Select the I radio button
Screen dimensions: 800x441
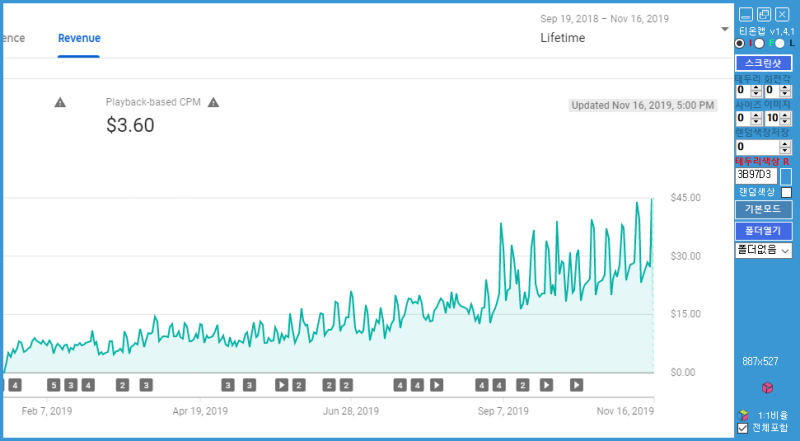[x=740, y=43]
